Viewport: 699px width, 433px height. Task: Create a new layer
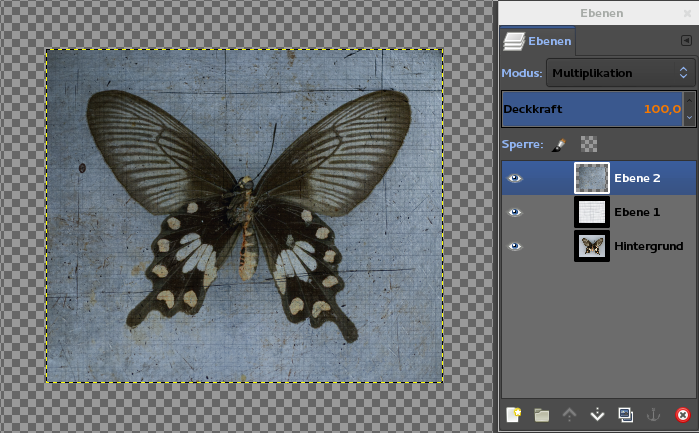[x=514, y=415]
